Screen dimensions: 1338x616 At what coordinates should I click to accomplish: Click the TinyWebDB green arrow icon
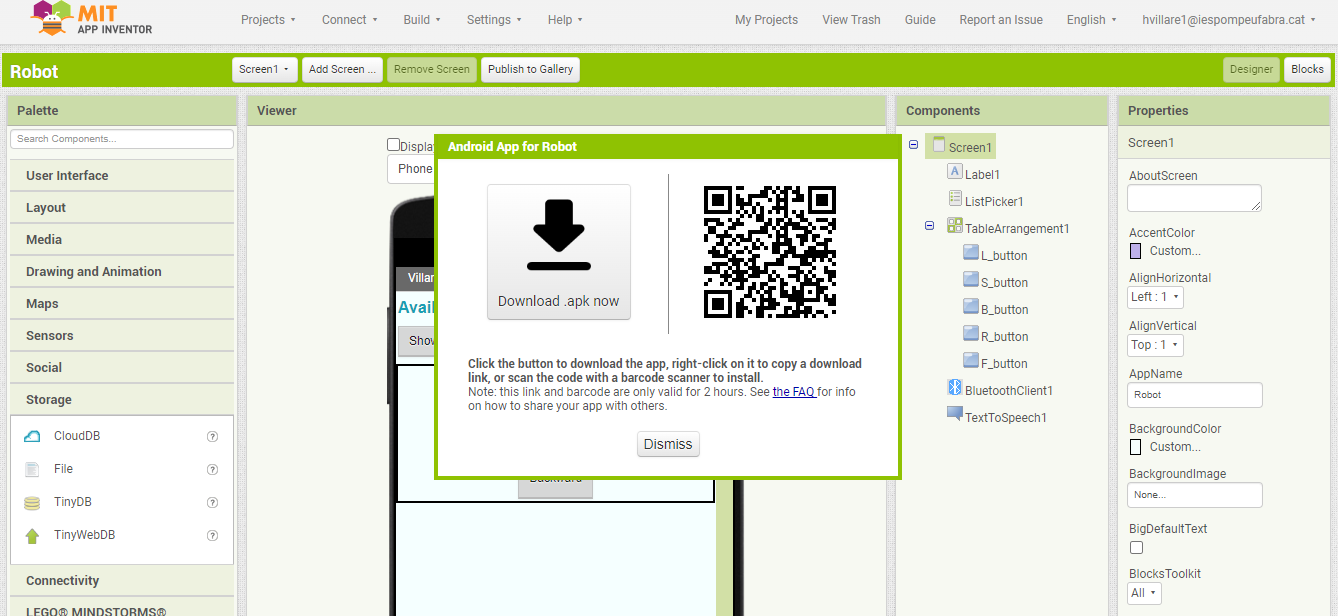click(x=32, y=535)
